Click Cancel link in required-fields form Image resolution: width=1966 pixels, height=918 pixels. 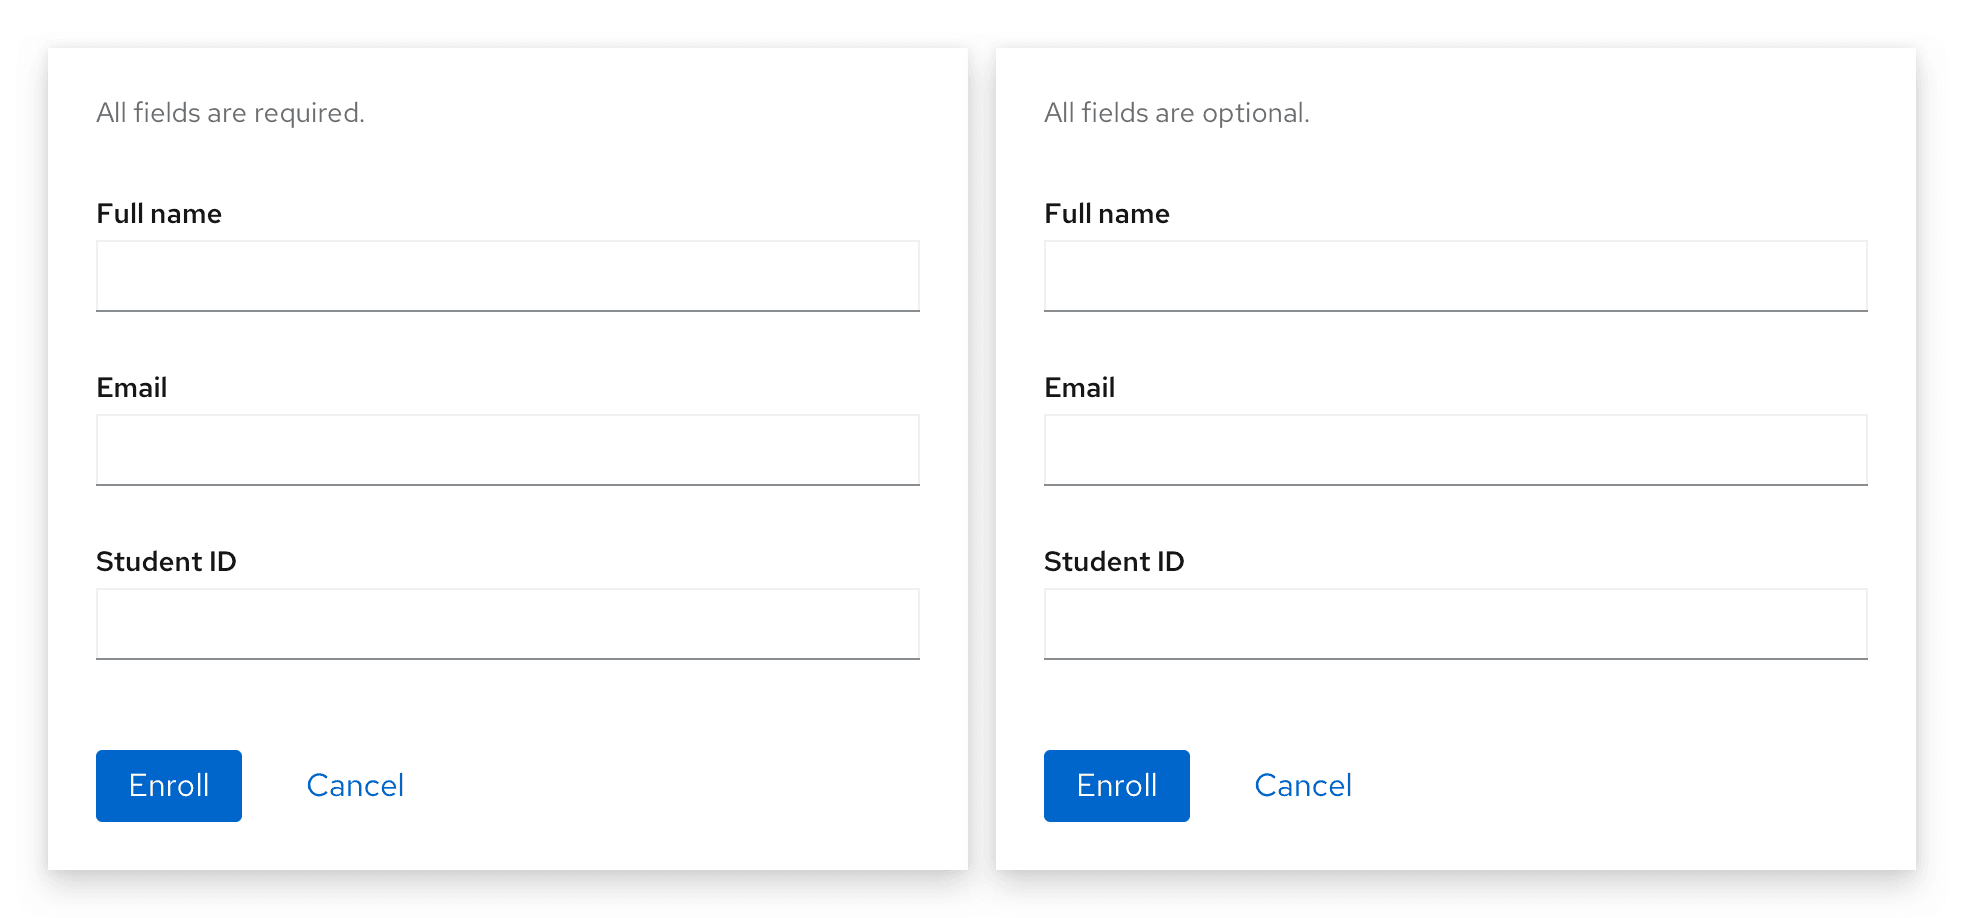click(x=355, y=786)
